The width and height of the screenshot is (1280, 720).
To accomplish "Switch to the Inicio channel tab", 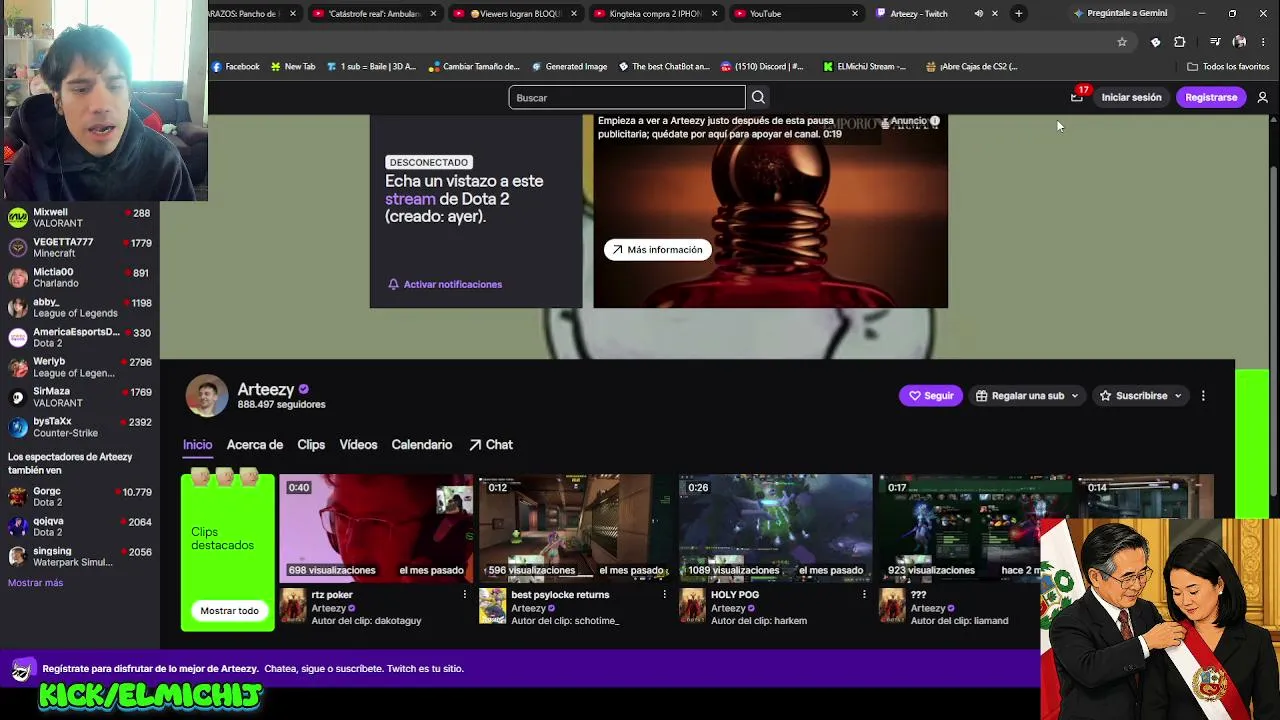I will 197,445.
